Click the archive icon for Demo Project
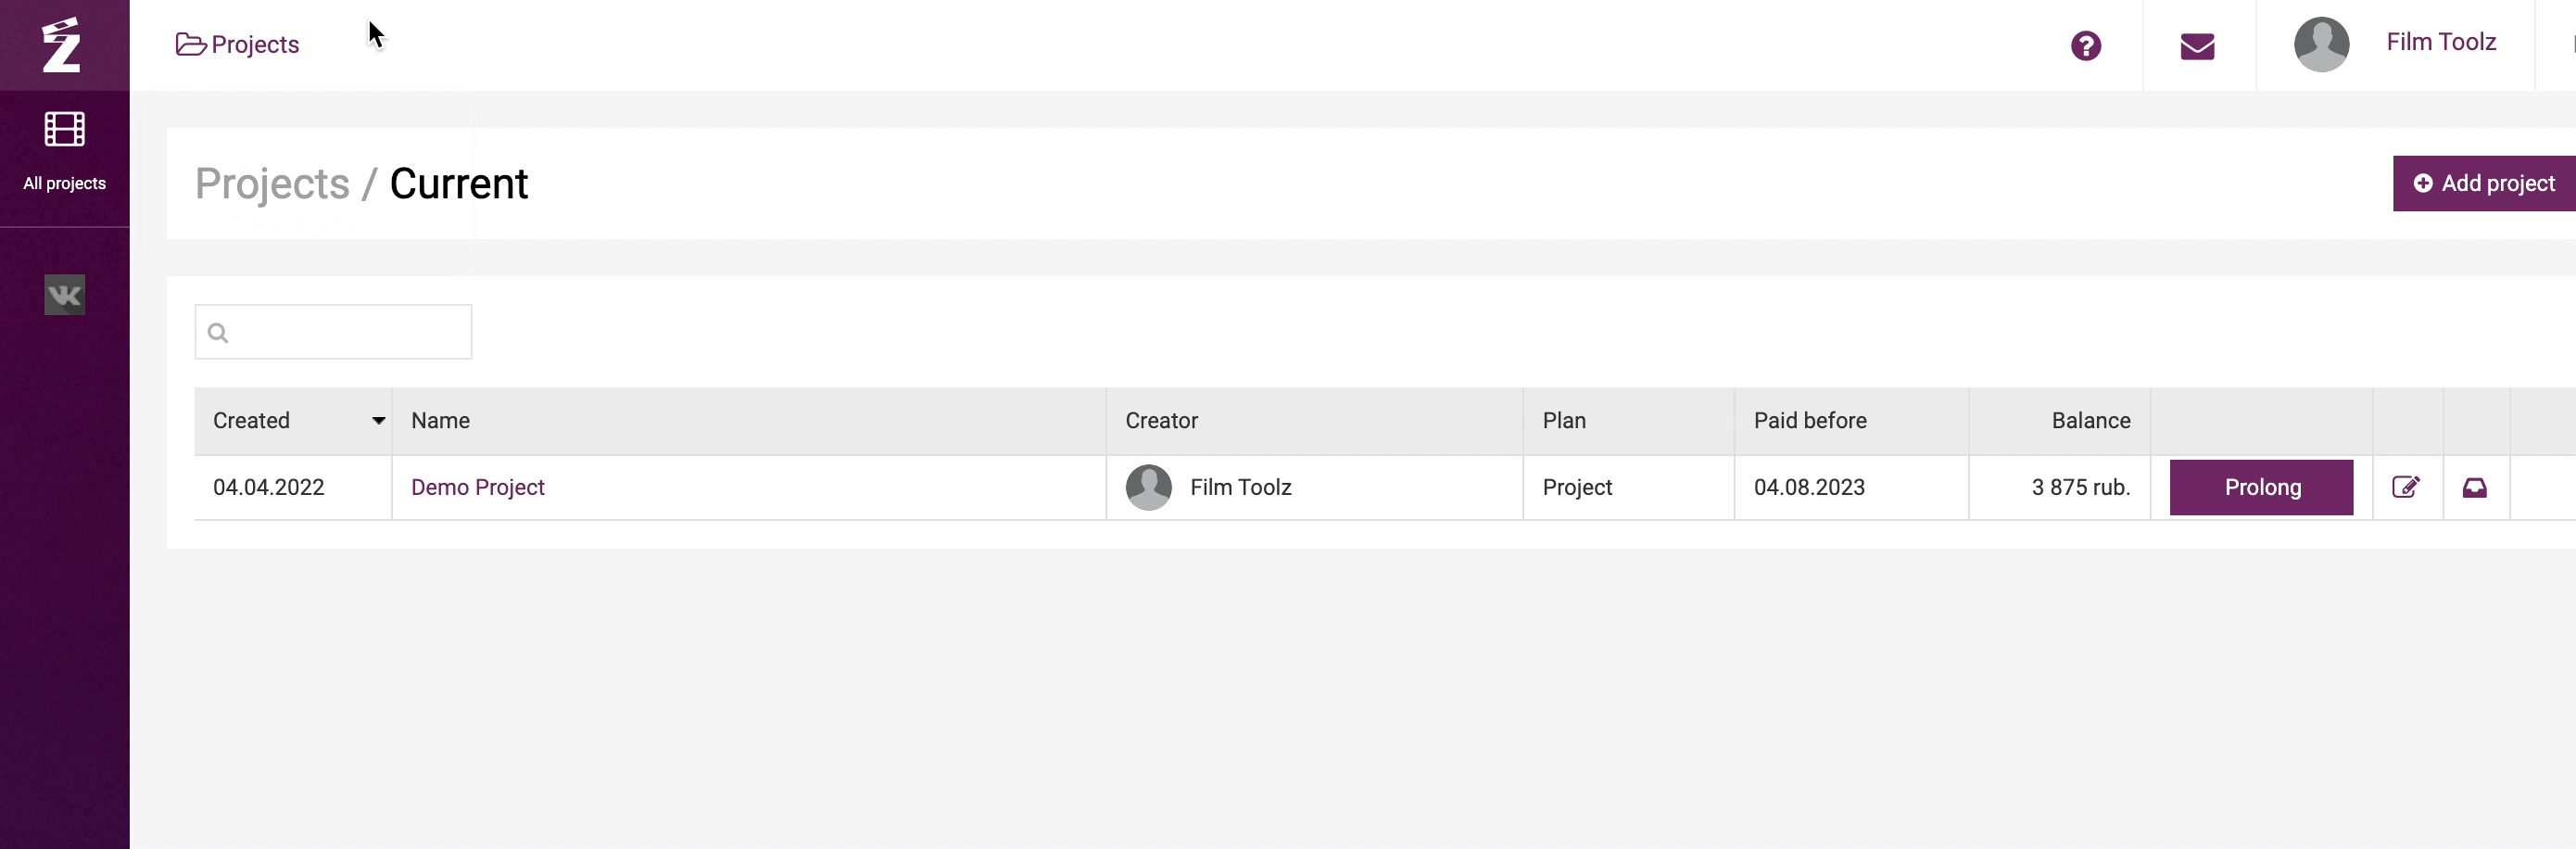Screen dimensions: 2576x849 [x=2474, y=487]
